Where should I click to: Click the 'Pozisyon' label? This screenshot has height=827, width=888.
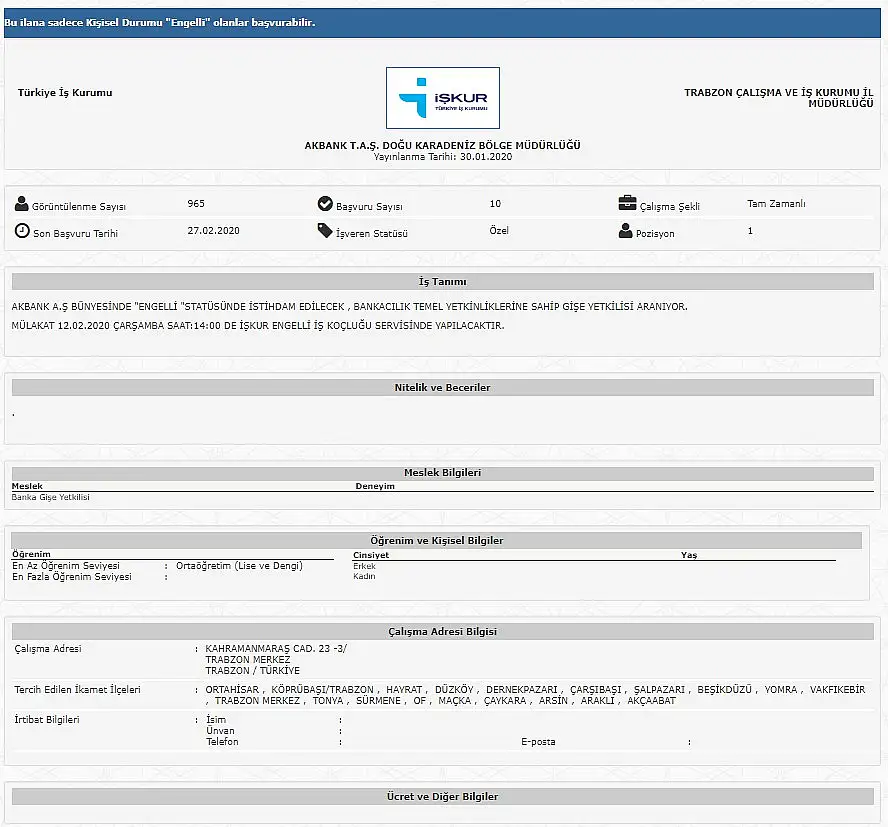[x=655, y=233]
